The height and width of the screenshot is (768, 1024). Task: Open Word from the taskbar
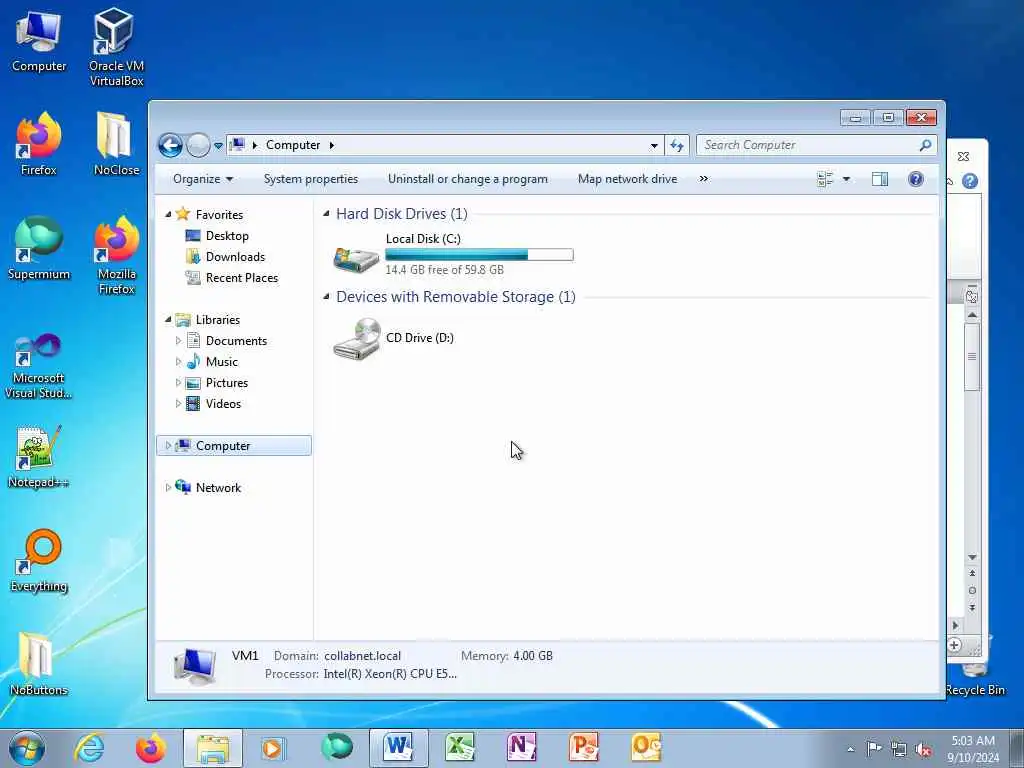(x=399, y=748)
